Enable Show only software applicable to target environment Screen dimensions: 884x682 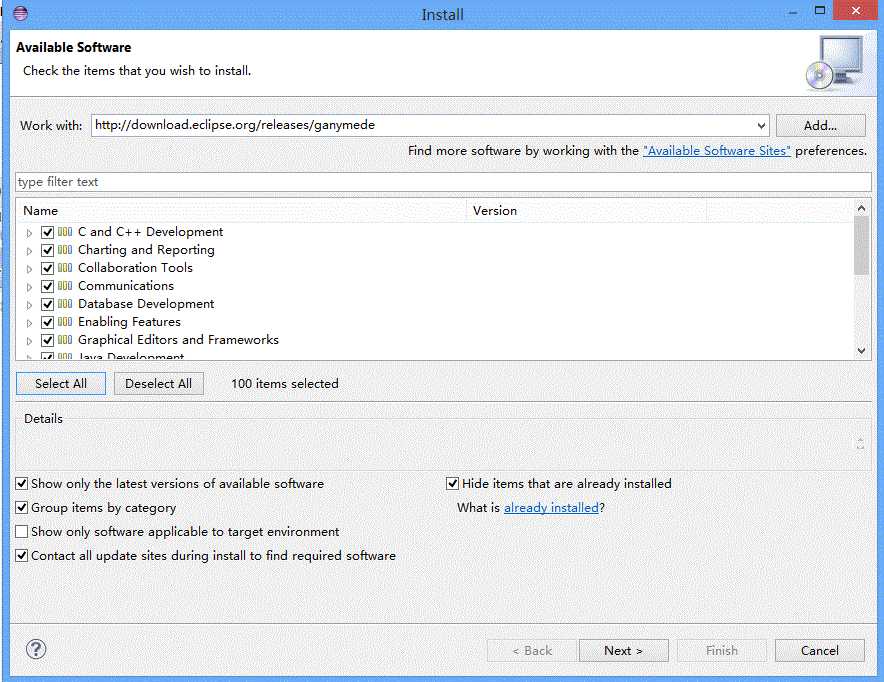coord(21,532)
